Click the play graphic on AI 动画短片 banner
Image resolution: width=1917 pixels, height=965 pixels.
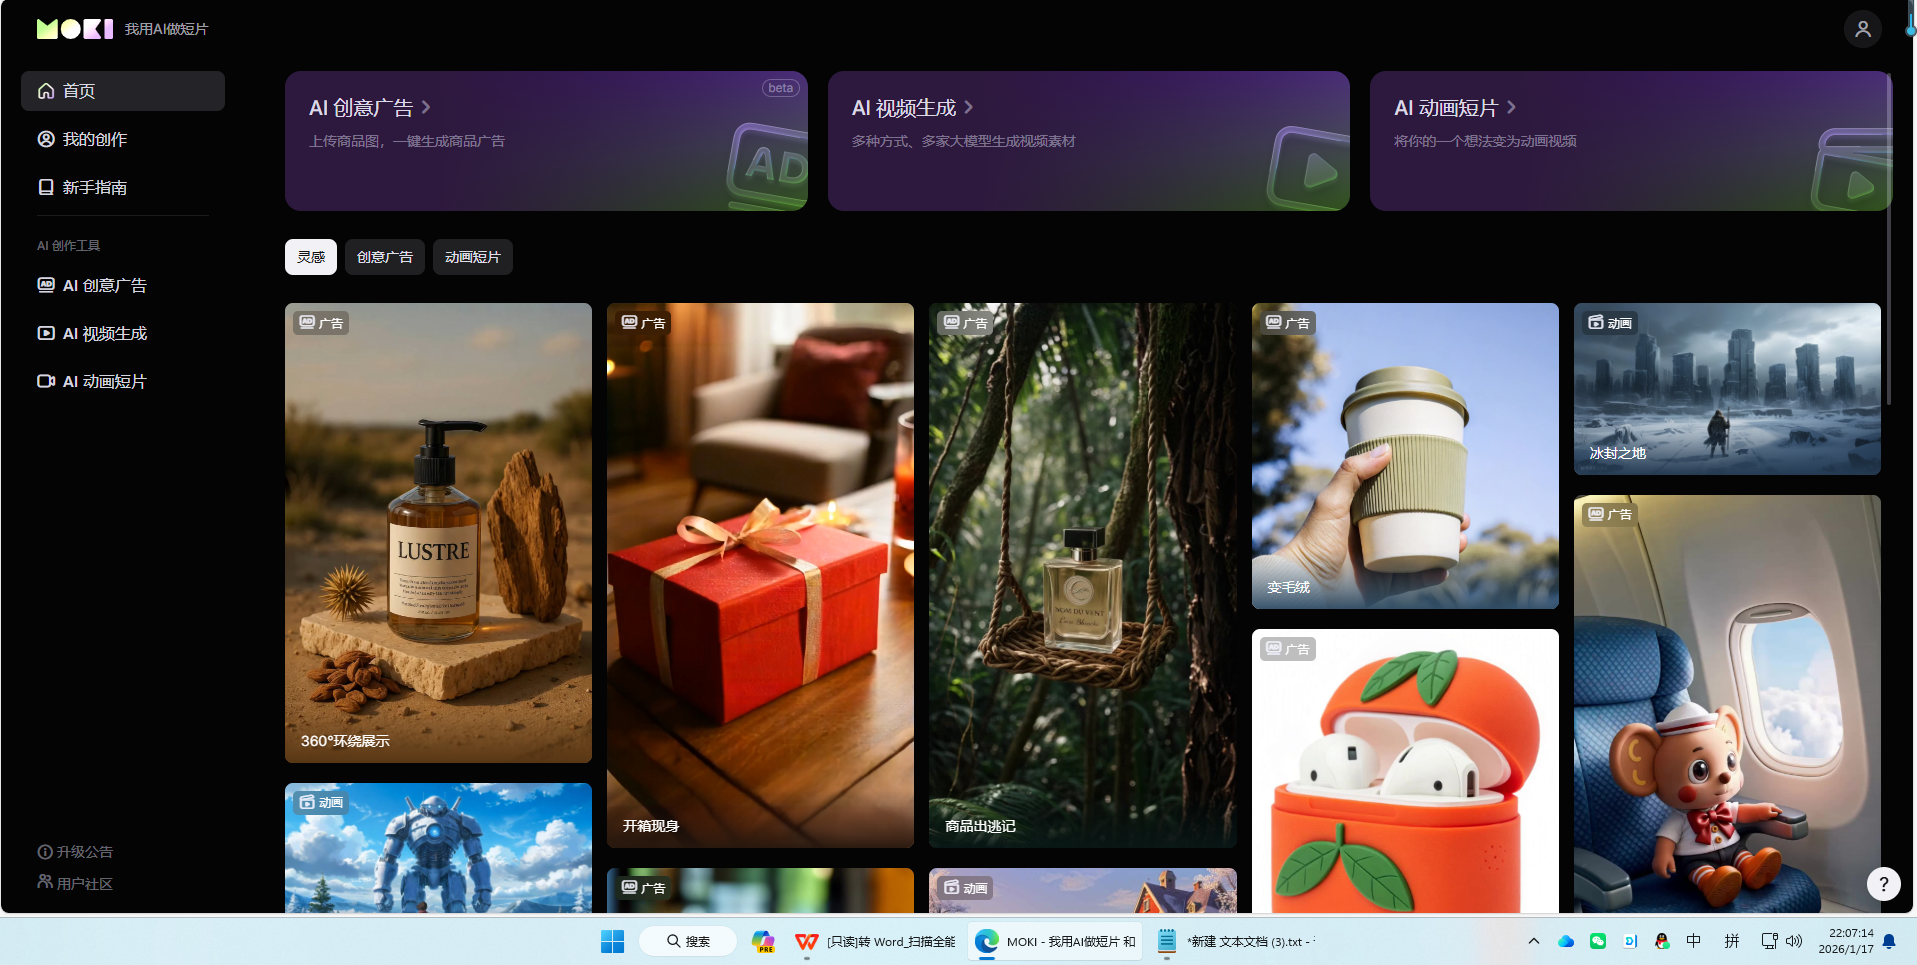[1851, 170]
